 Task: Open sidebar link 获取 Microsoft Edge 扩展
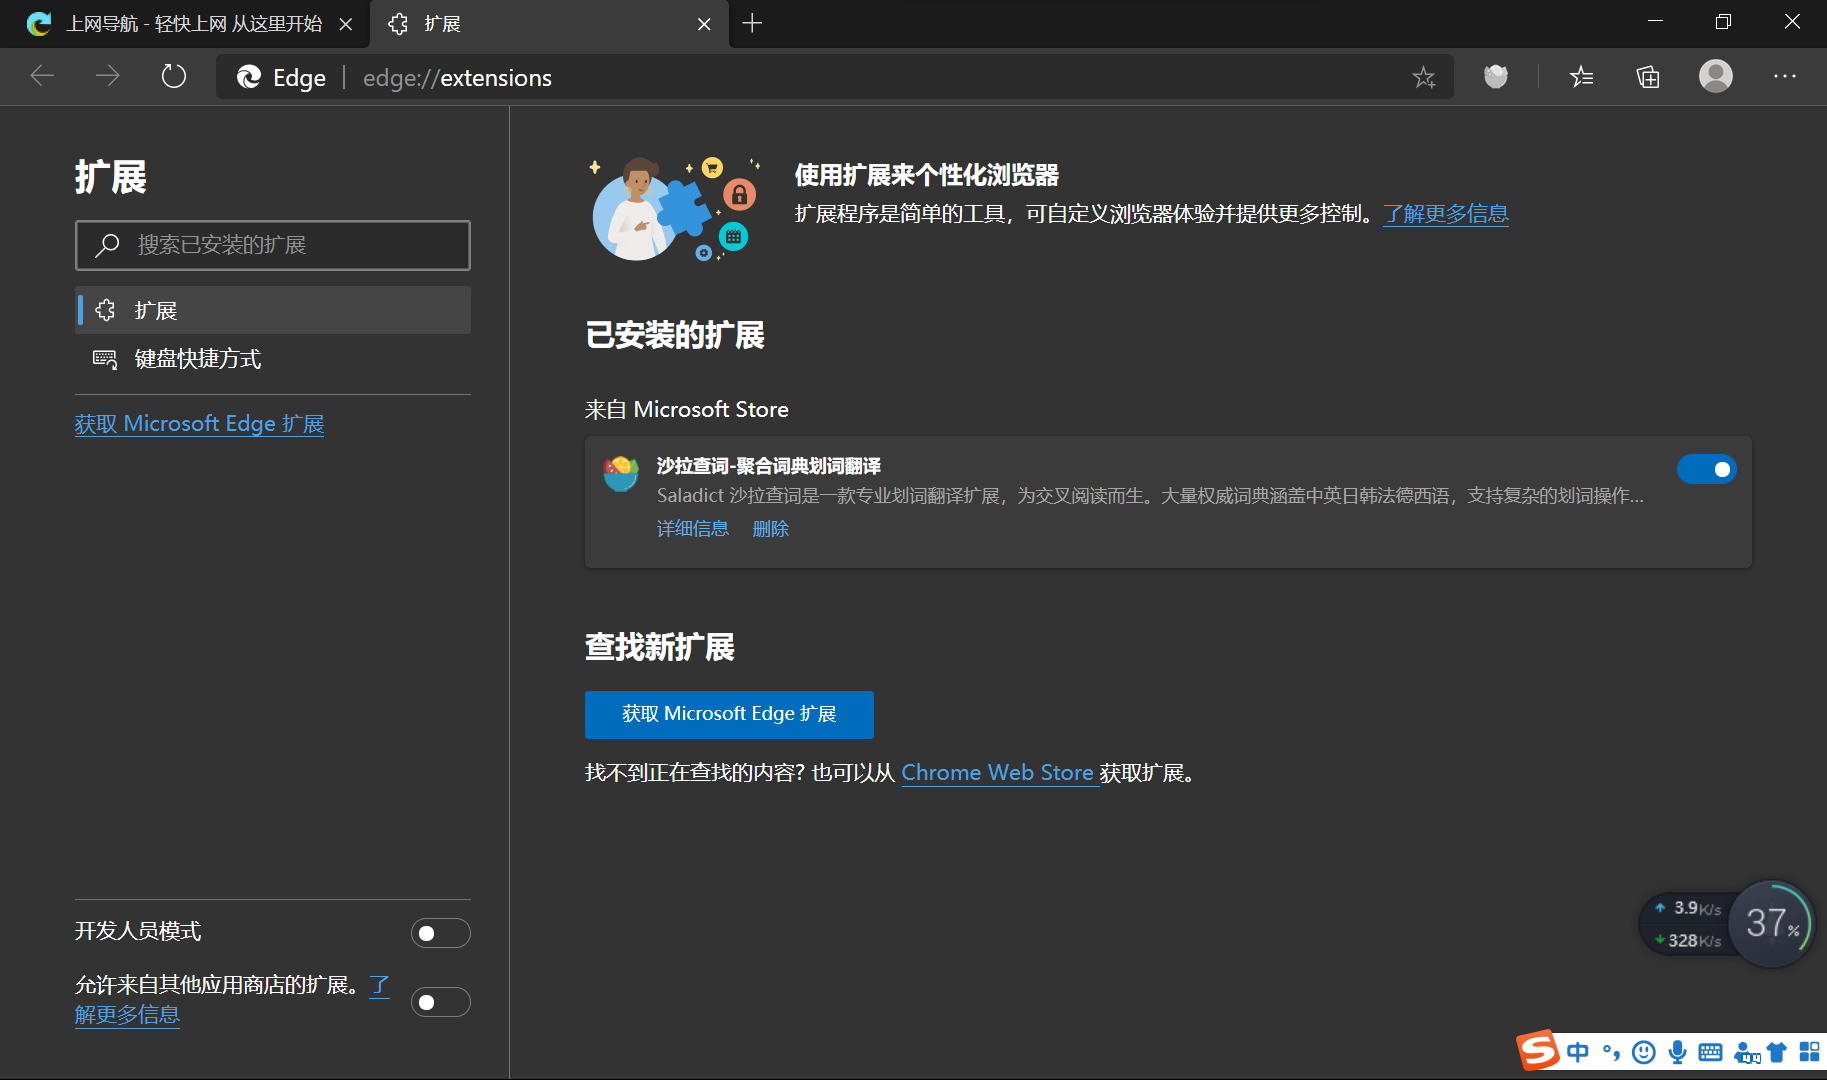(199, 424)
